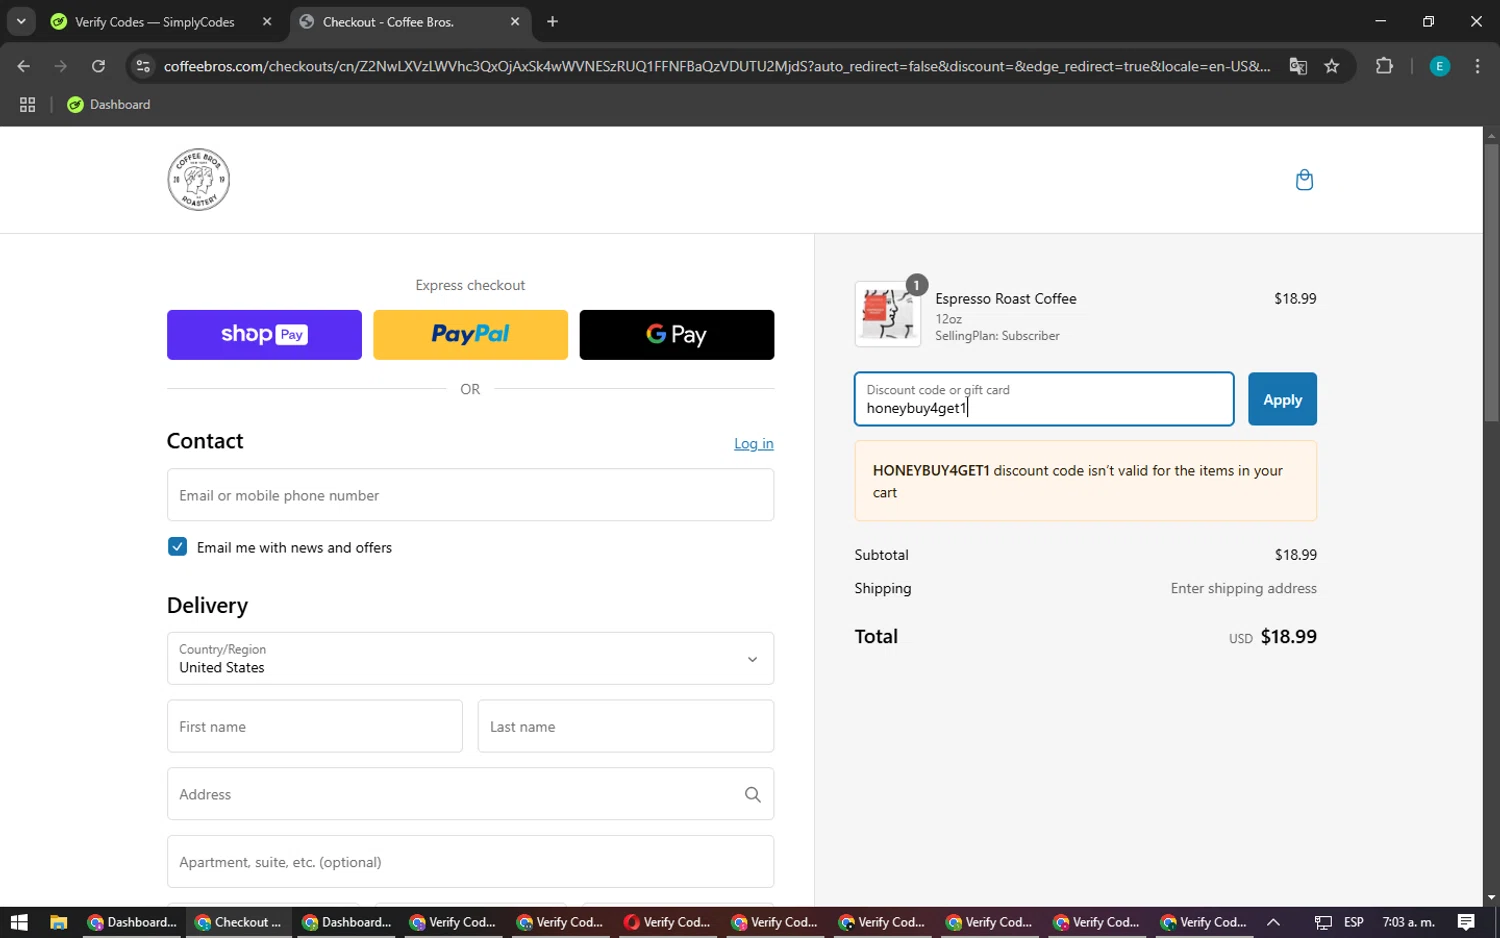Open the tab search dropdown arrow
Screen dimensions: 1500x938
(21, 21)
